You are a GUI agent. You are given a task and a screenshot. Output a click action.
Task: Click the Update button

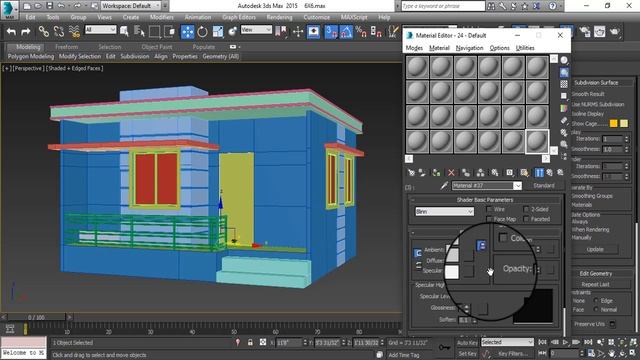[x=595, y=249]
